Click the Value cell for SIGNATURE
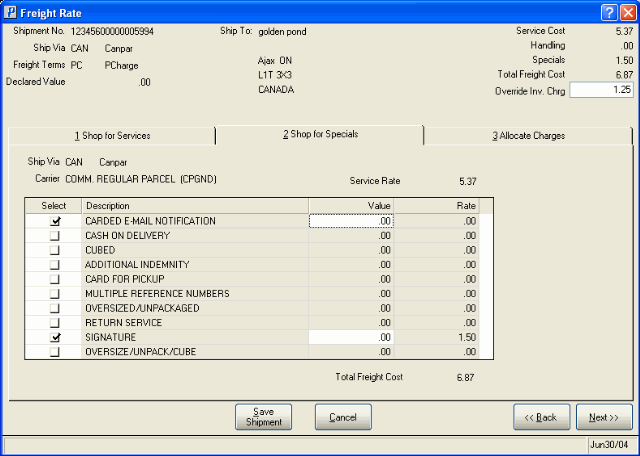The image size is (640, 456). (x=351, y=337)
